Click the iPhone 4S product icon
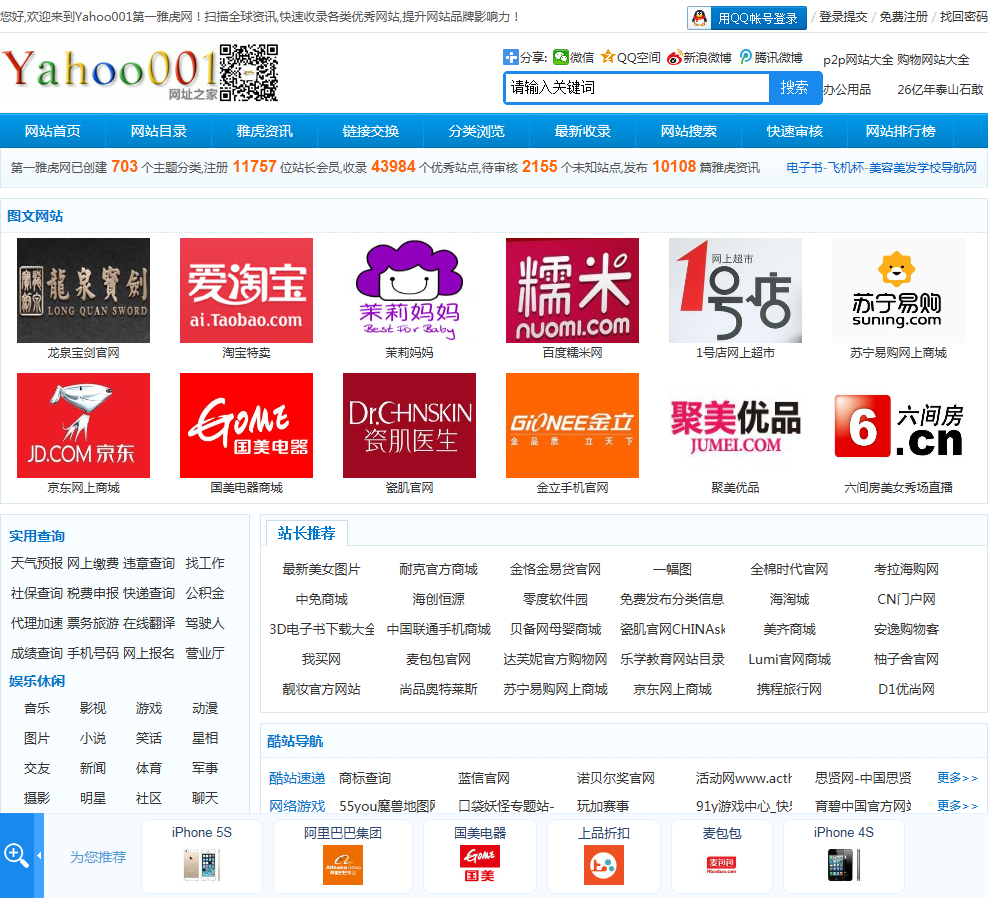988x898 pixels. pos(844,865)
